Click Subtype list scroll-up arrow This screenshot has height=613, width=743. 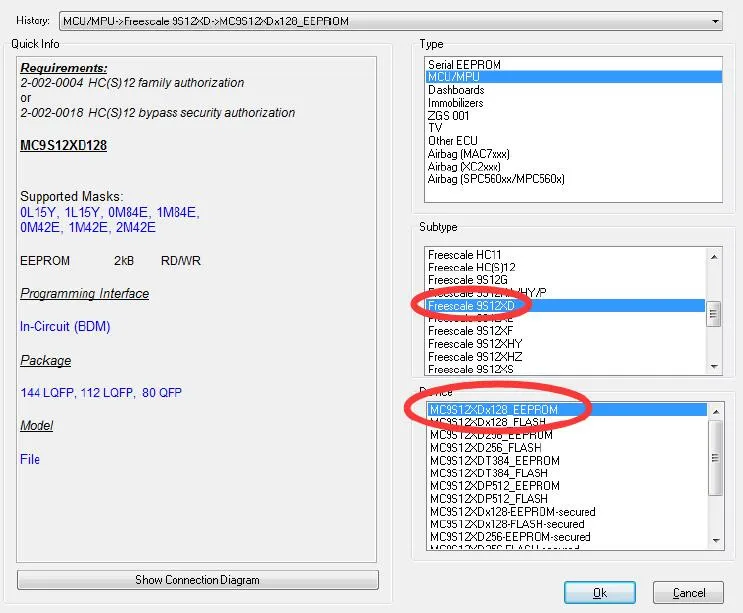click(x=714, y=256)
